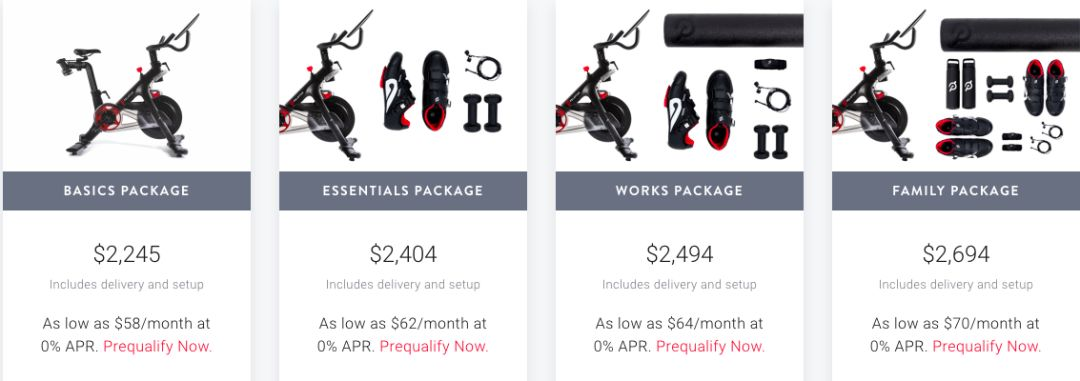Click the dumbbell weights in Essentials Package
1080x381 pixels.
coord(482,113)
